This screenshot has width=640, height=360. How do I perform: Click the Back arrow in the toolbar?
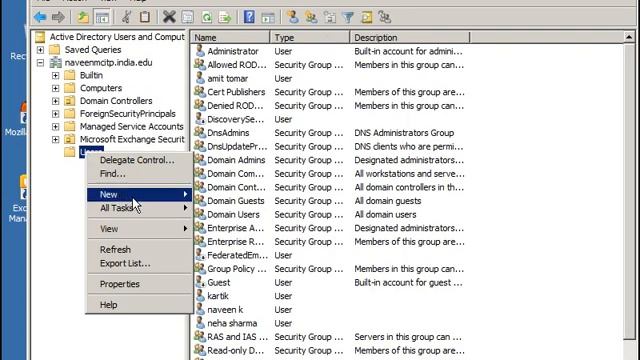pyautogui.click(x=40, y=17)
